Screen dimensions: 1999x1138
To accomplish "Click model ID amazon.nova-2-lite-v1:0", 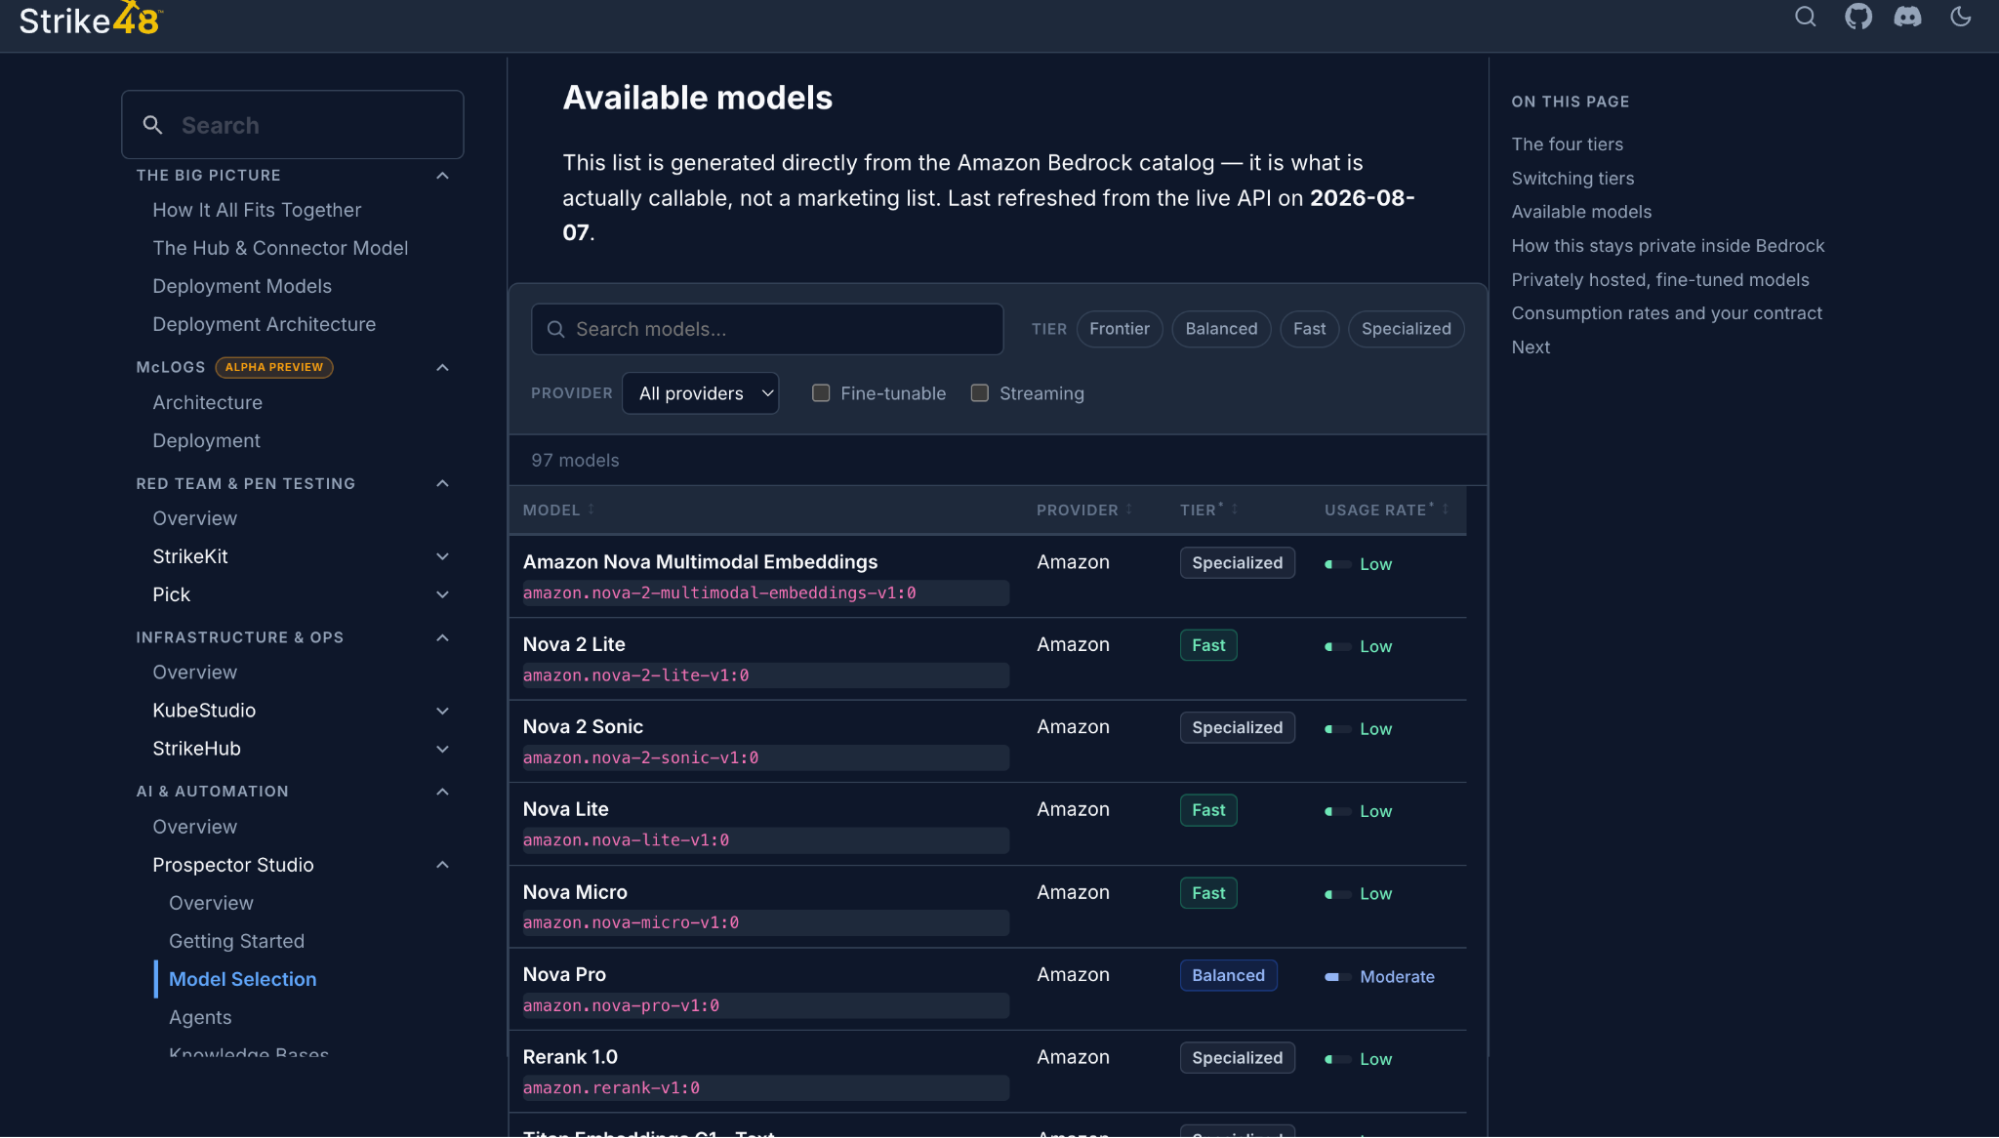I will point(636,676).
